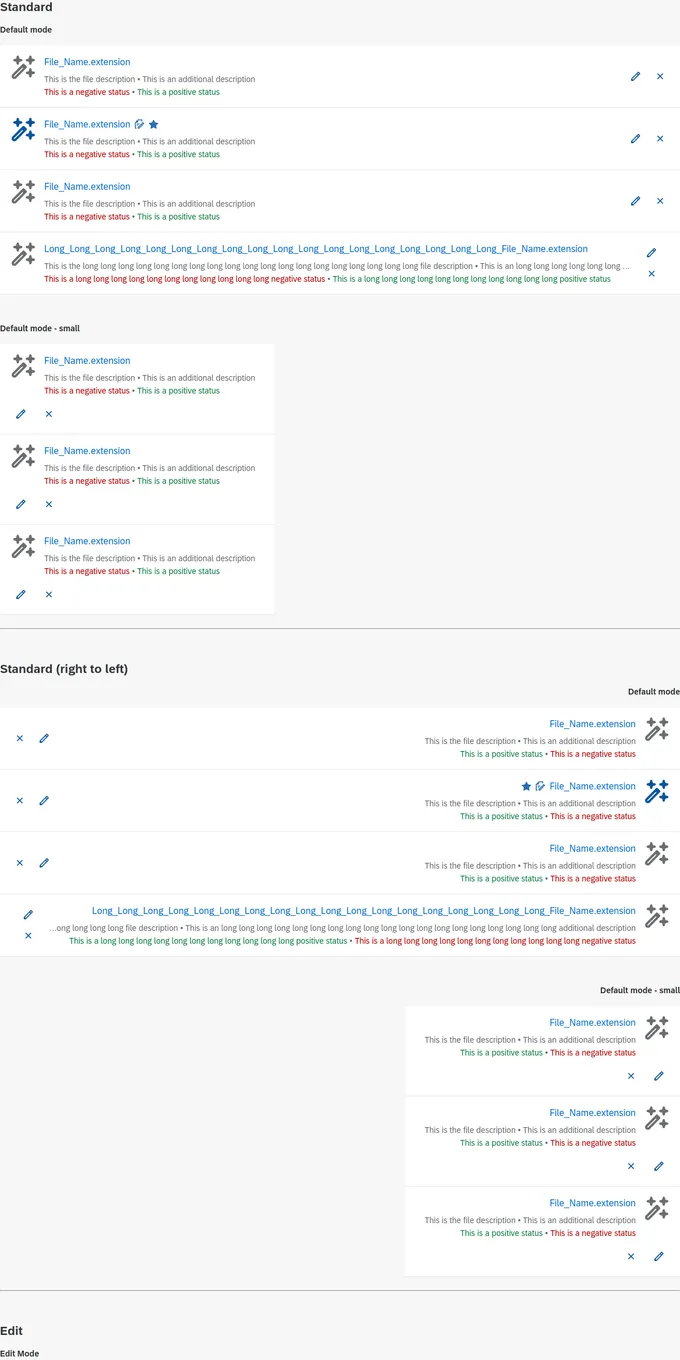Screen dimensions: 680x1360
Task: Open long file name link in left-to-right list
Action: (316, 249)
